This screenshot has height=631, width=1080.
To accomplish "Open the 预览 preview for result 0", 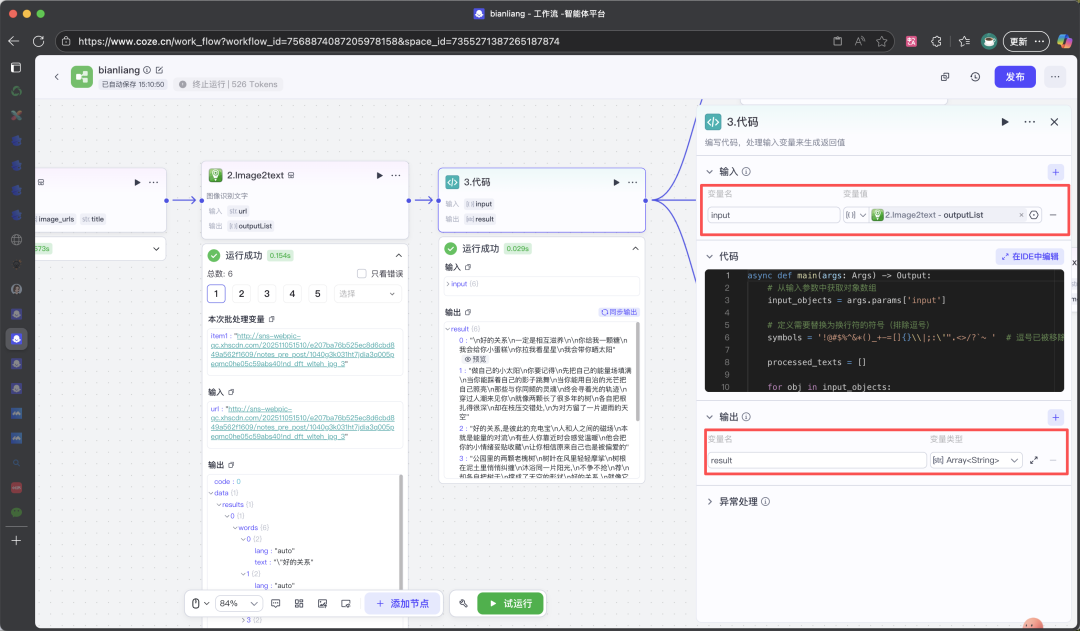I will 475,359.
